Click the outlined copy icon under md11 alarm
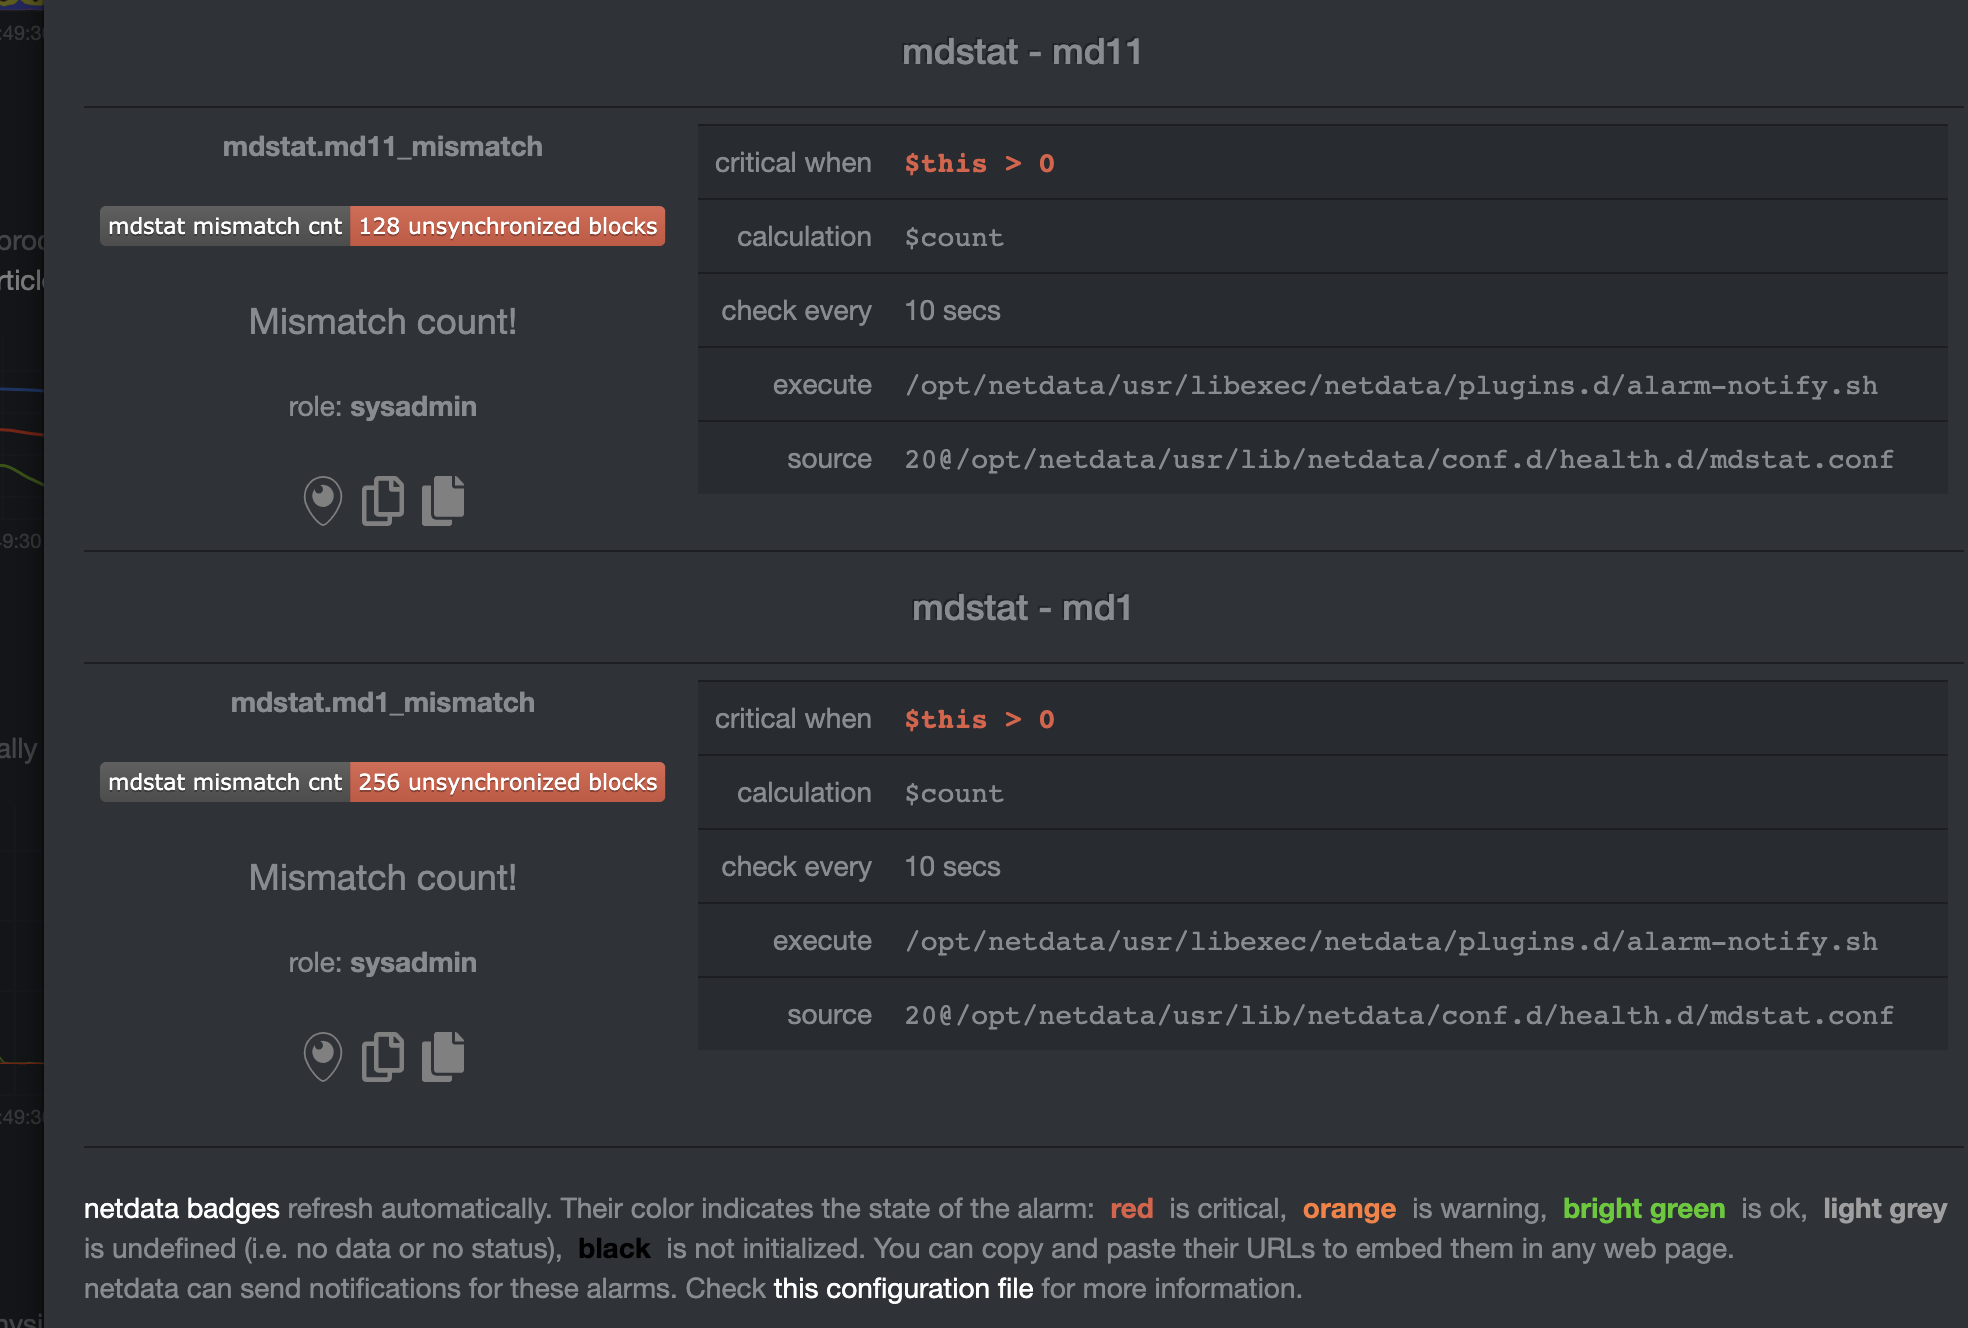This screenshot has height=1328, width=1968. tap(382, 500)
